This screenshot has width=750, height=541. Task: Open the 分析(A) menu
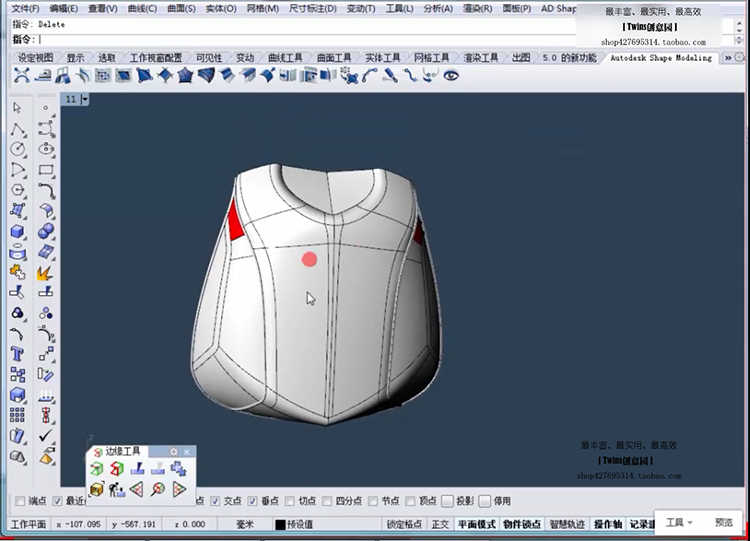(439, 8)
